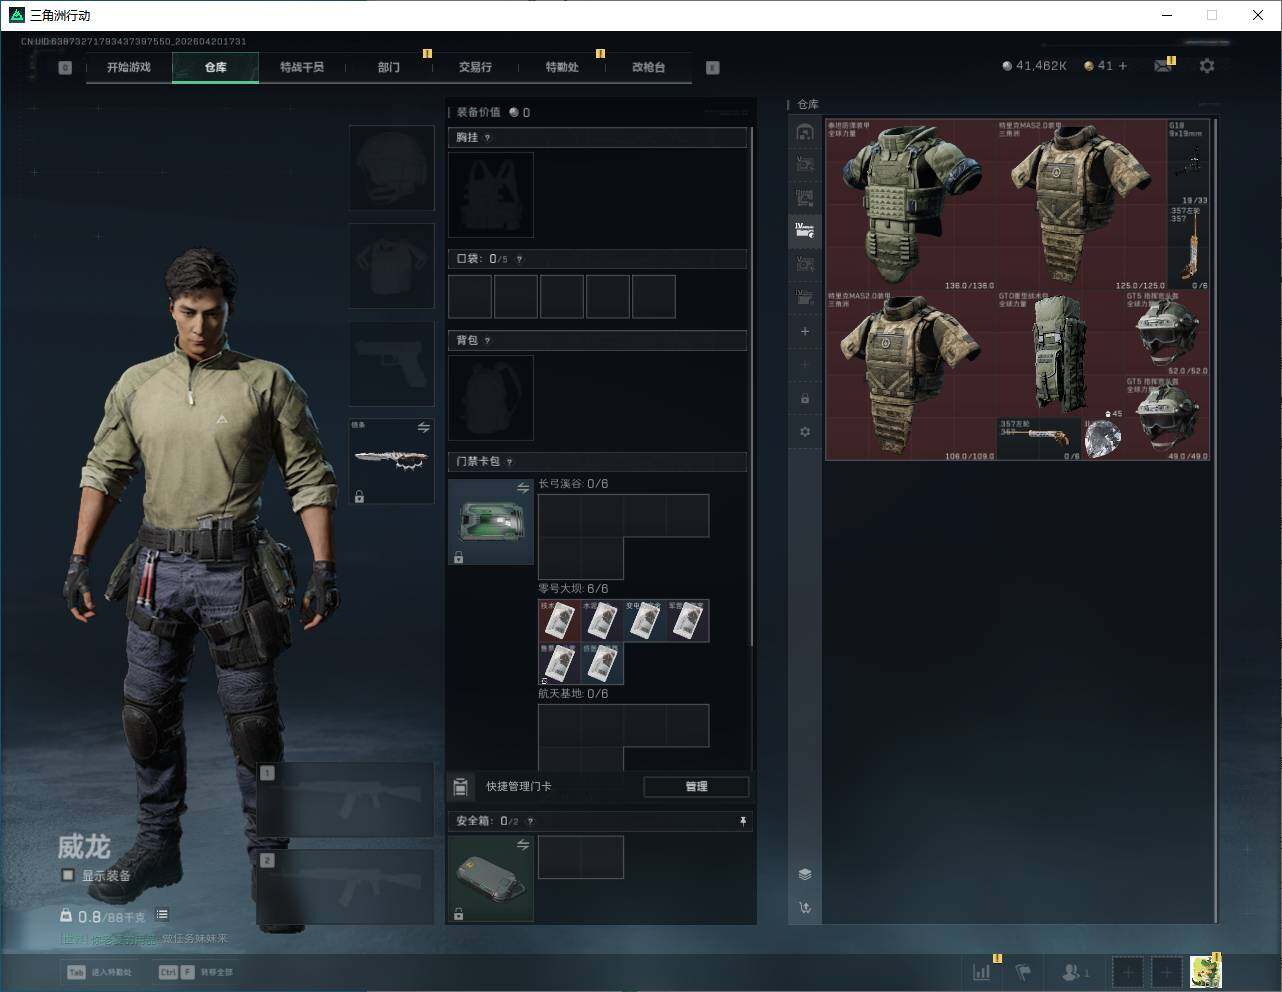Select the highlighted IV warehouse page icon
The image size is (1282, 992).
coord(805,231)
